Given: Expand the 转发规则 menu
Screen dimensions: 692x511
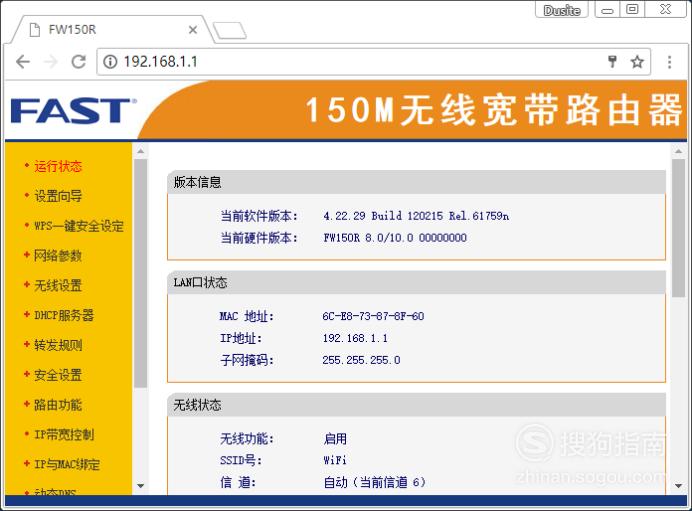Looking at the screenshot, I should (x=58, y=345).
